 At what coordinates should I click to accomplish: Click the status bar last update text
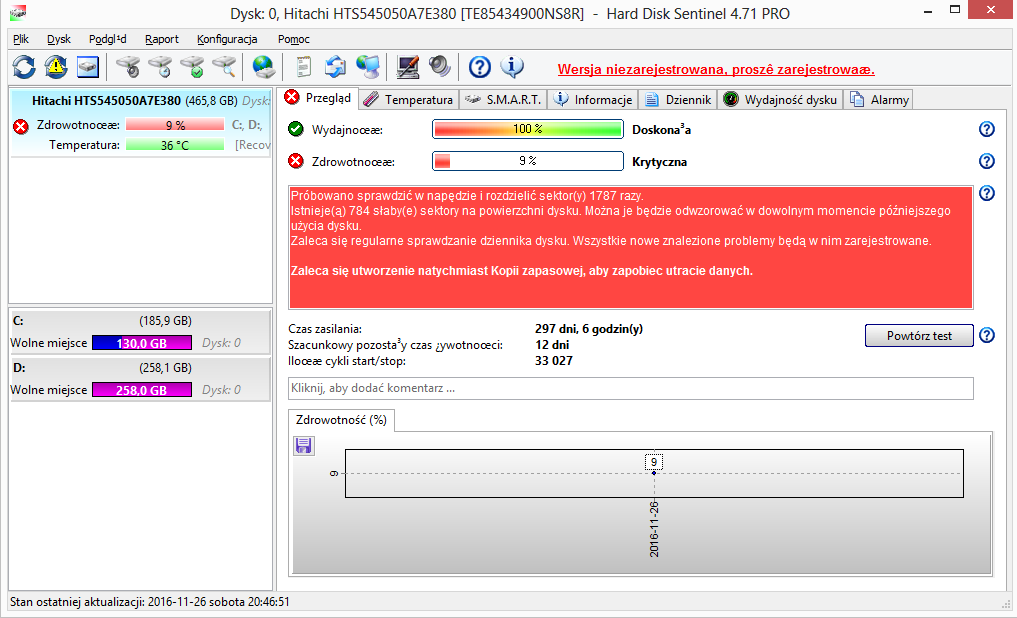(x=150, y=602)
